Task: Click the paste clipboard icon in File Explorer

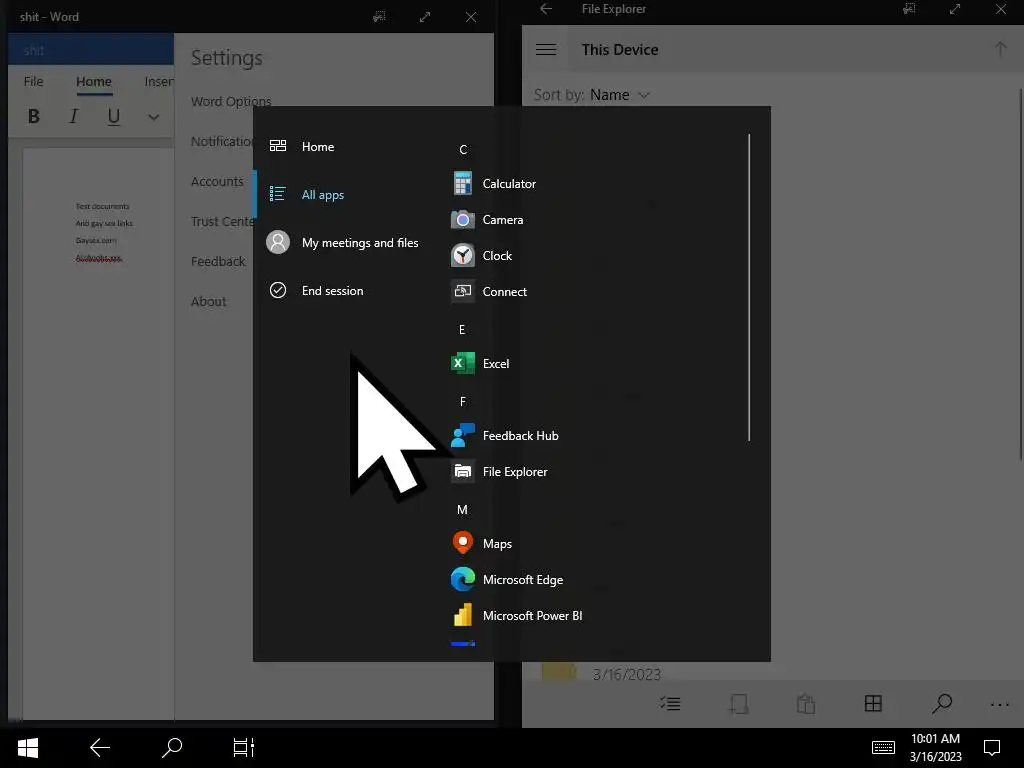Action: 806,703
